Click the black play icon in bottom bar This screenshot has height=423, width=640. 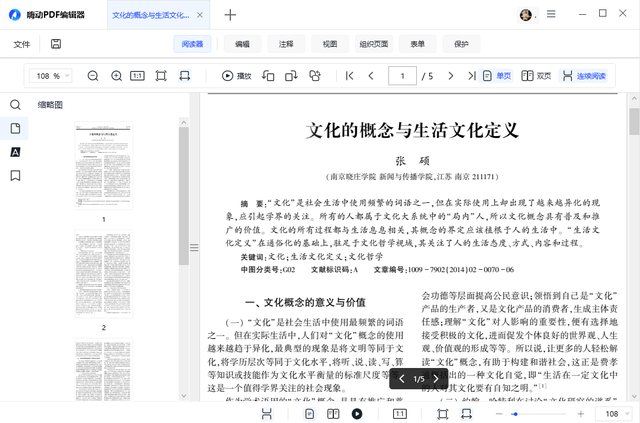point(357,414)
